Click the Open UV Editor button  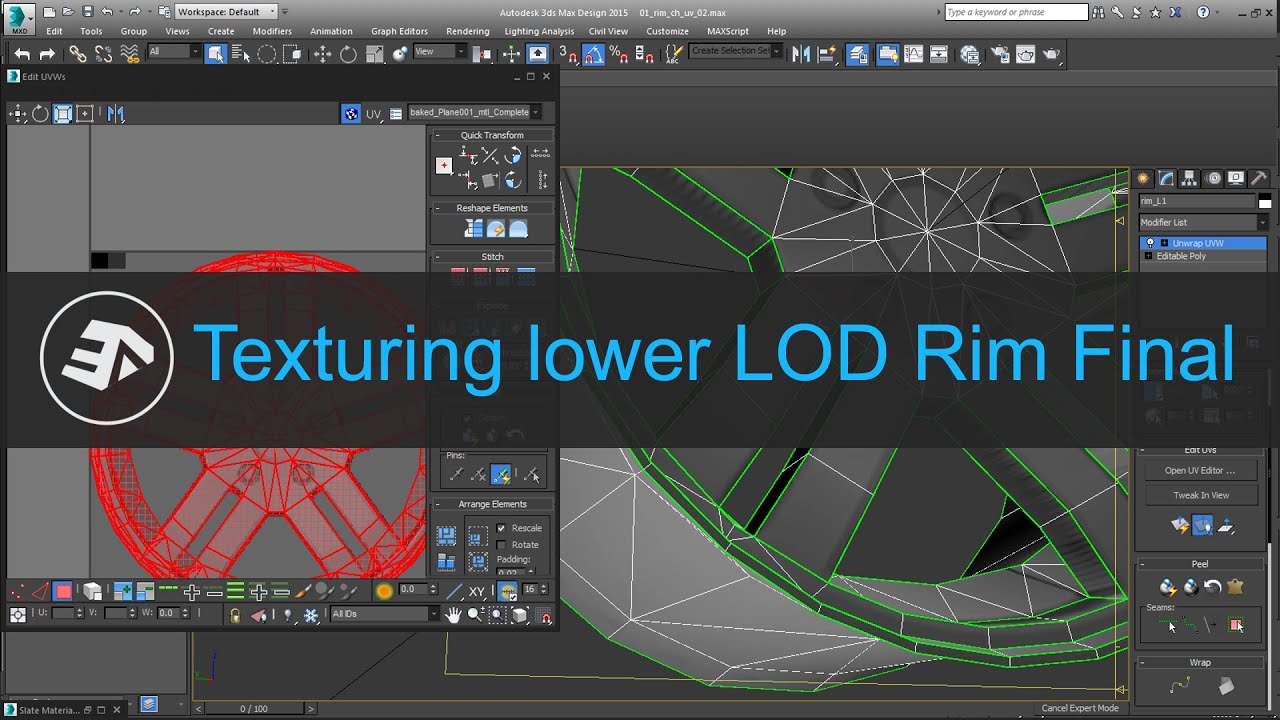point(1200,470)
